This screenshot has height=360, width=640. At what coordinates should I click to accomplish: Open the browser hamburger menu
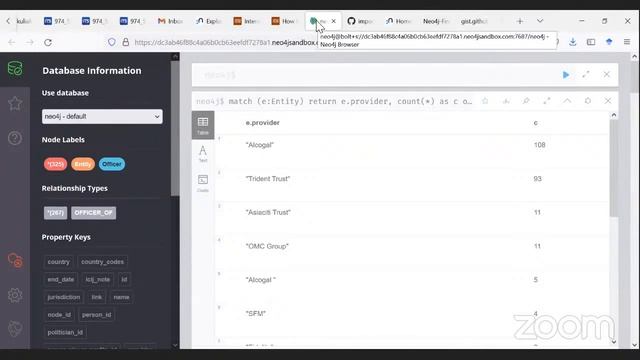click(627, 42)
